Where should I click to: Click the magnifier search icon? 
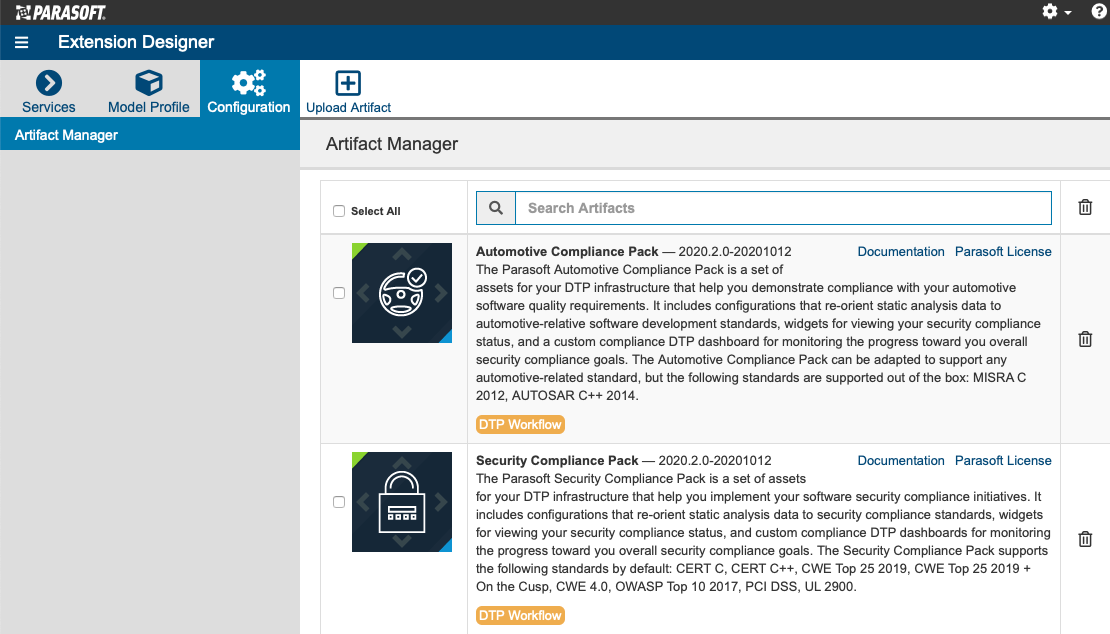point(496,208)
